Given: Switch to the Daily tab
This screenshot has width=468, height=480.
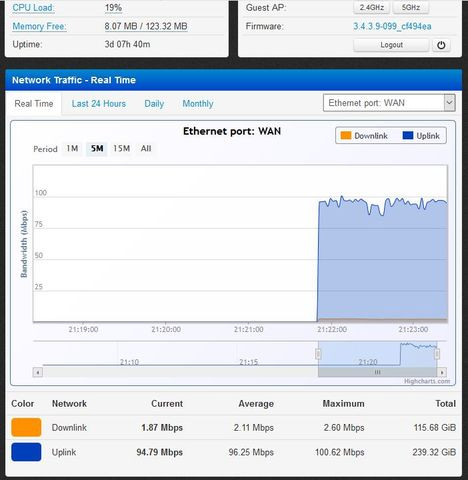Looking at the screenshot, I should pos(154,104).
